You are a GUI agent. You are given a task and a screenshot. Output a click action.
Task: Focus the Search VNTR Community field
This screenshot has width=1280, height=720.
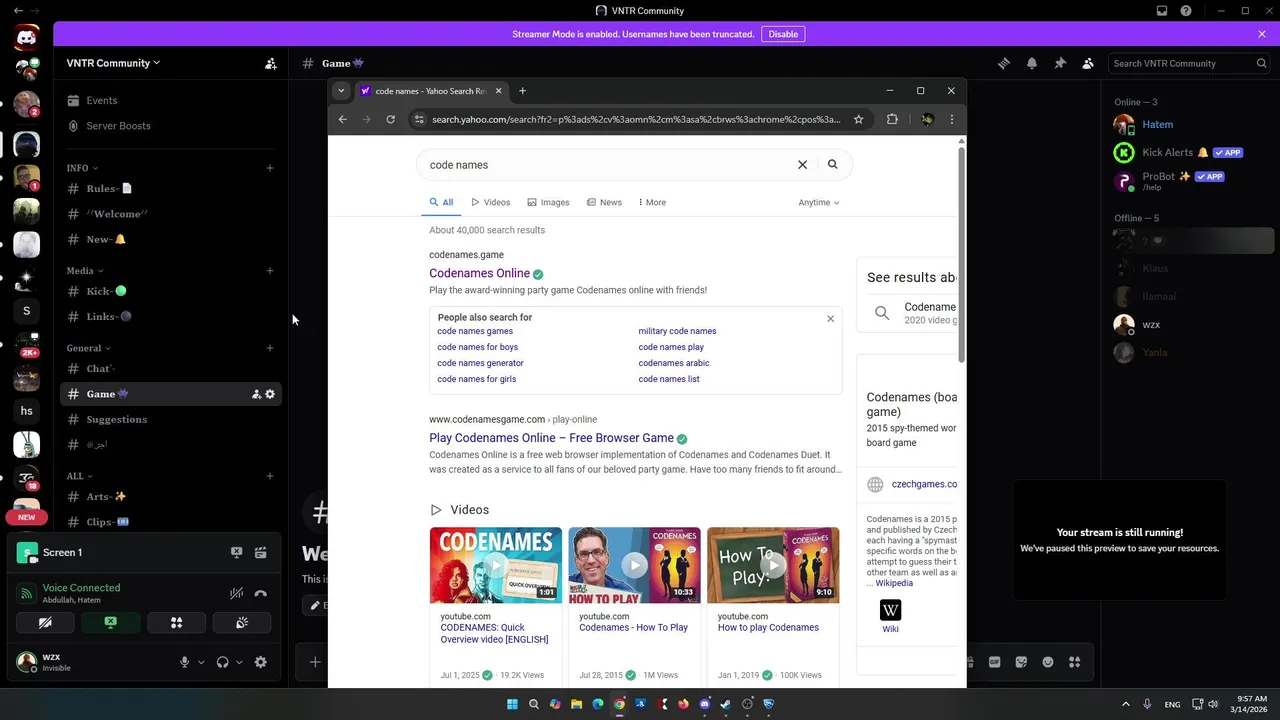(x=1190, y=63)
